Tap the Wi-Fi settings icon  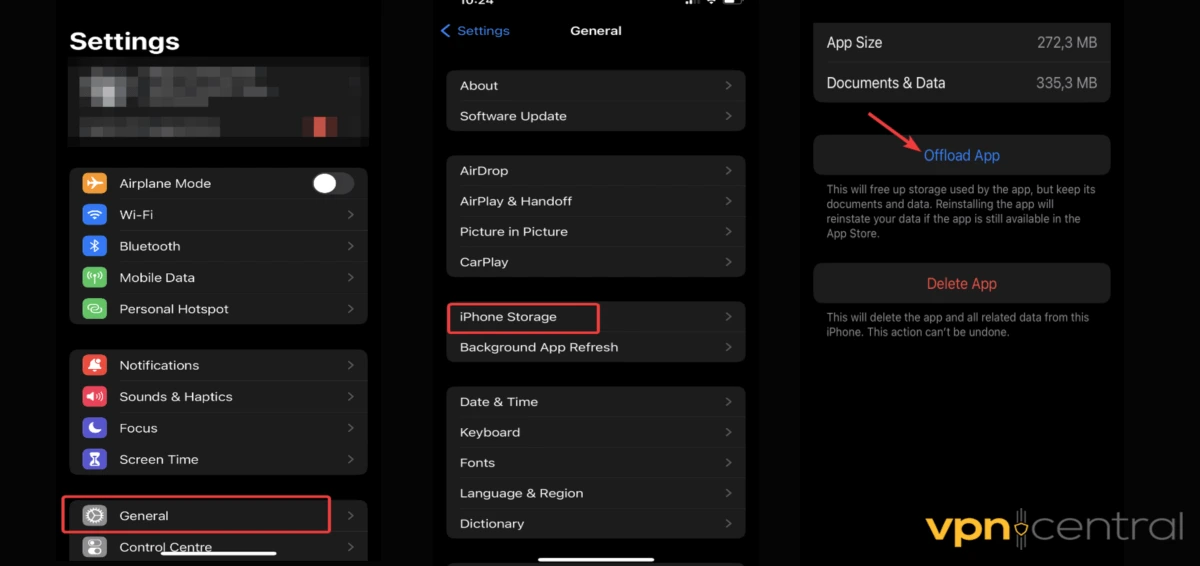point(95,215)
